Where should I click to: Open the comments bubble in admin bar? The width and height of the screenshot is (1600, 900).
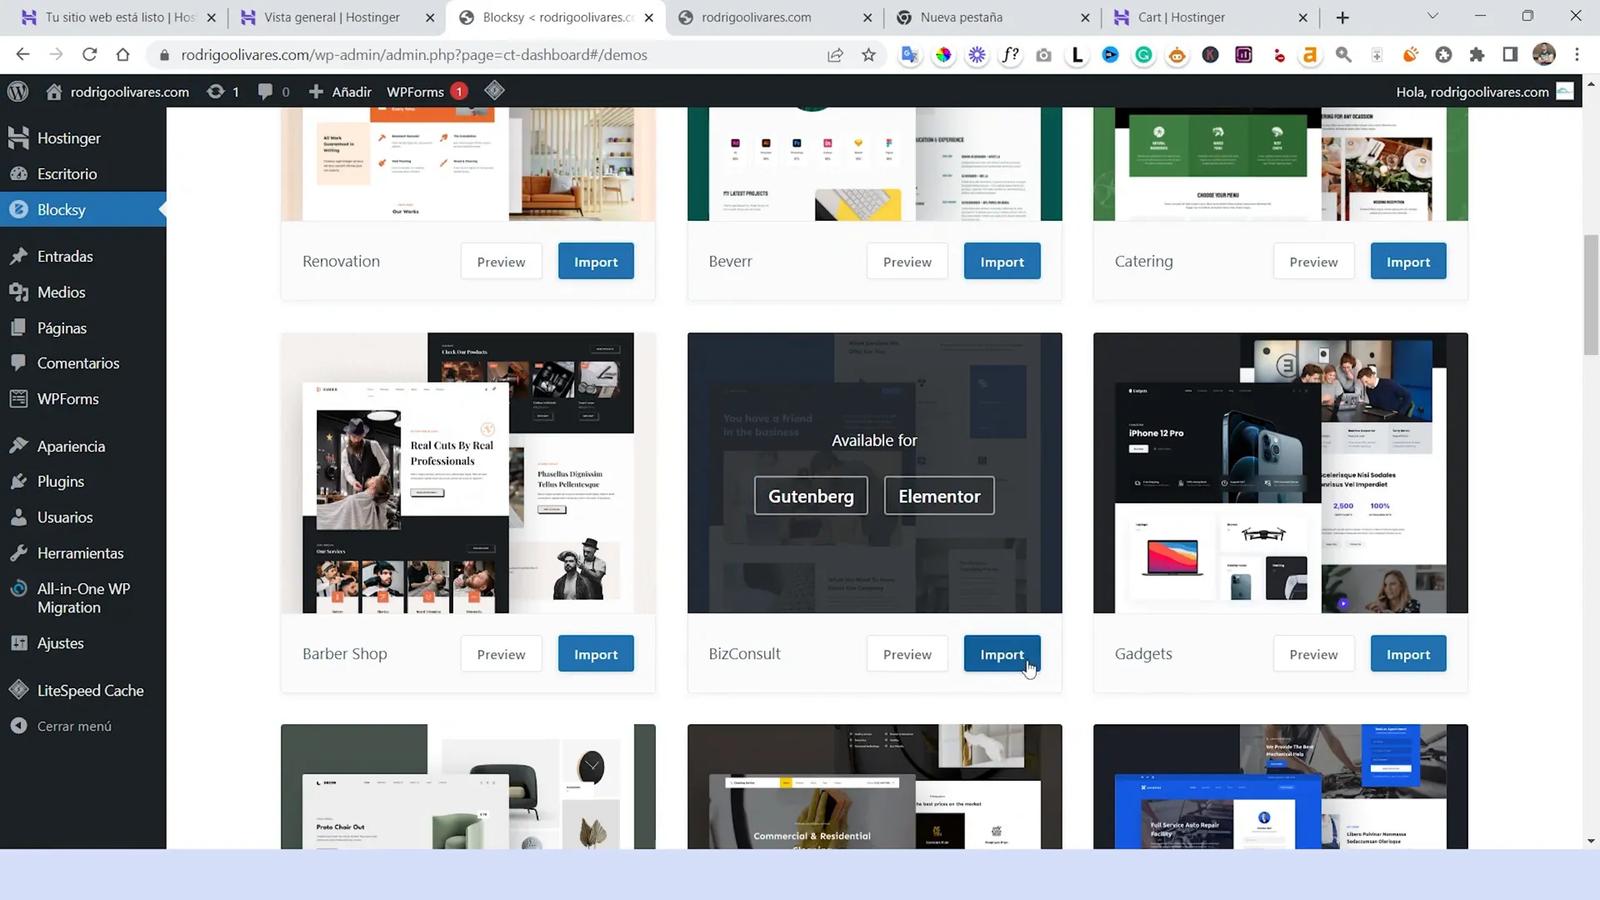(x=265, y=91)
